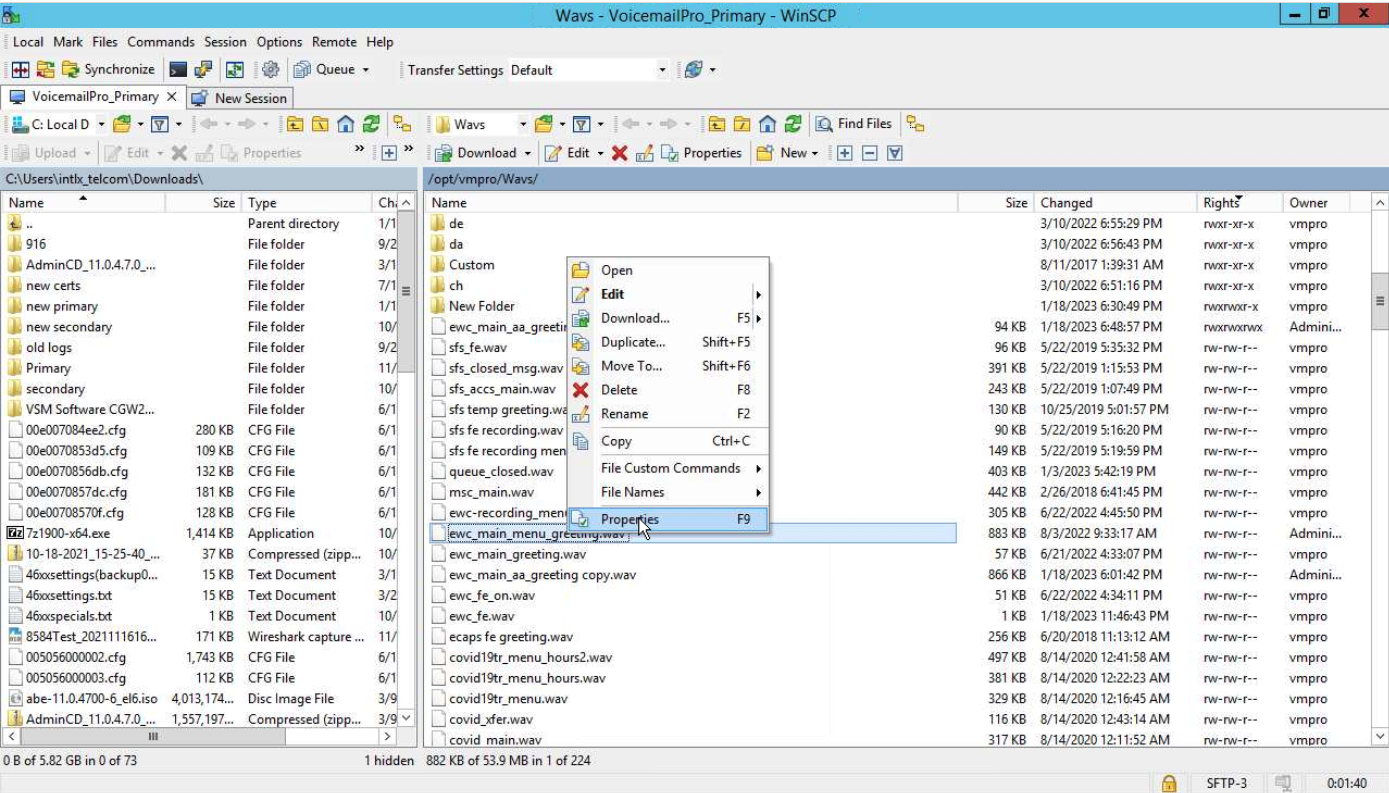
Task: Select Properties in the context menu
Action: pos(668,519)
